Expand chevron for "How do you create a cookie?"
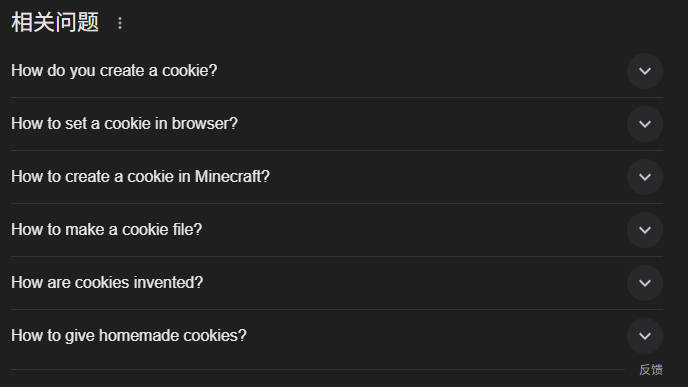The height and width of the screenshot is (387, 688). (645, 71)
